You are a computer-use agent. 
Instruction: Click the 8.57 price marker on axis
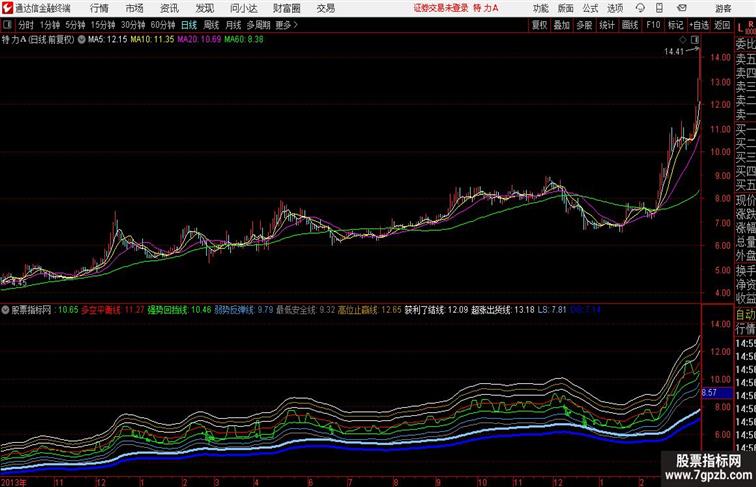717,393
